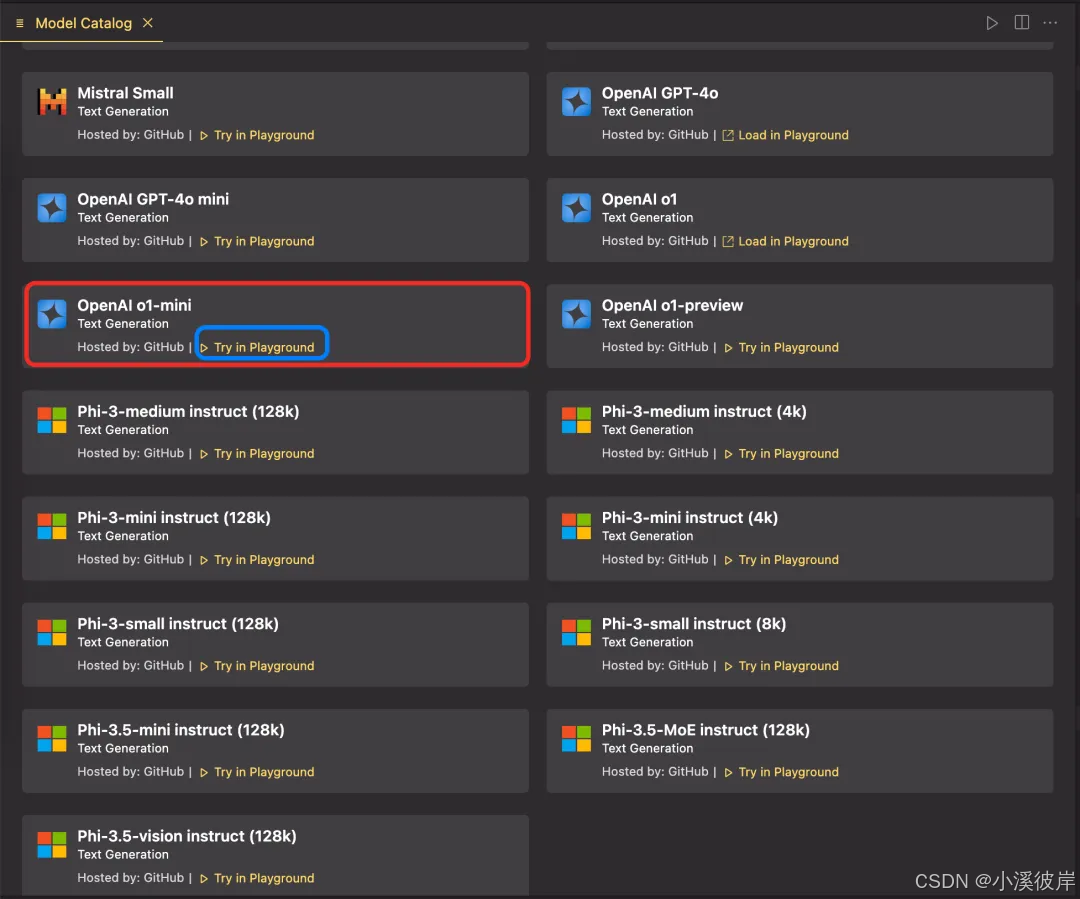Click the OpenAI o1-mini title text
1080x899 pixels.
134,305
